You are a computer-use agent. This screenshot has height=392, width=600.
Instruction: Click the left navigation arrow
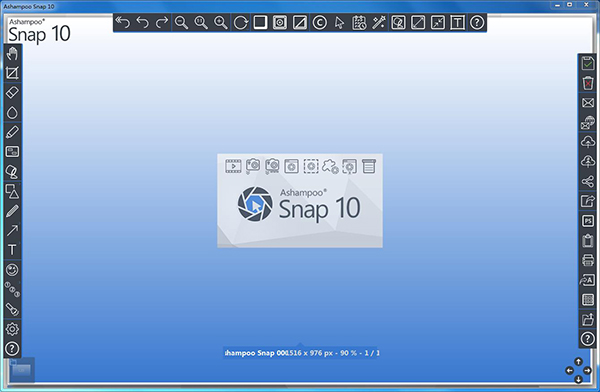coord(569,370)
